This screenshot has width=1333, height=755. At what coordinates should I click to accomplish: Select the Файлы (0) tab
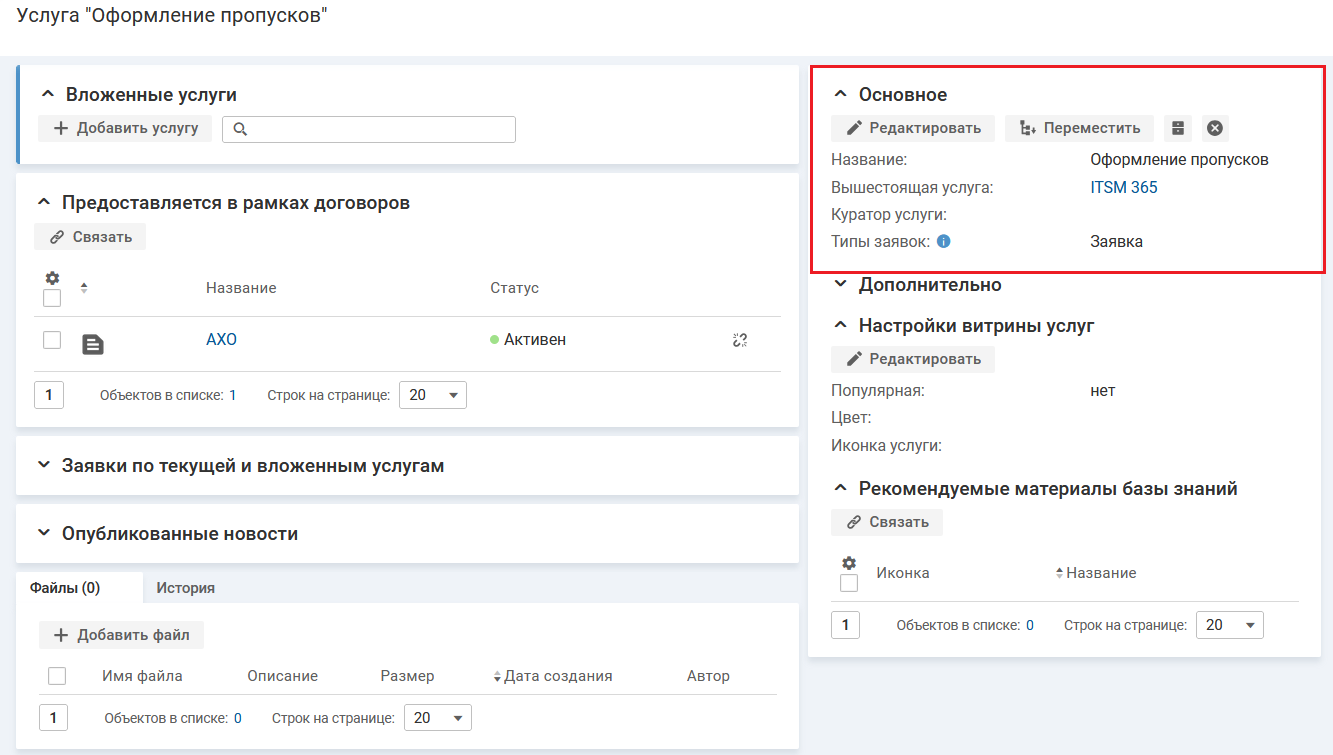pyautogui.click(x=65, y=588)
